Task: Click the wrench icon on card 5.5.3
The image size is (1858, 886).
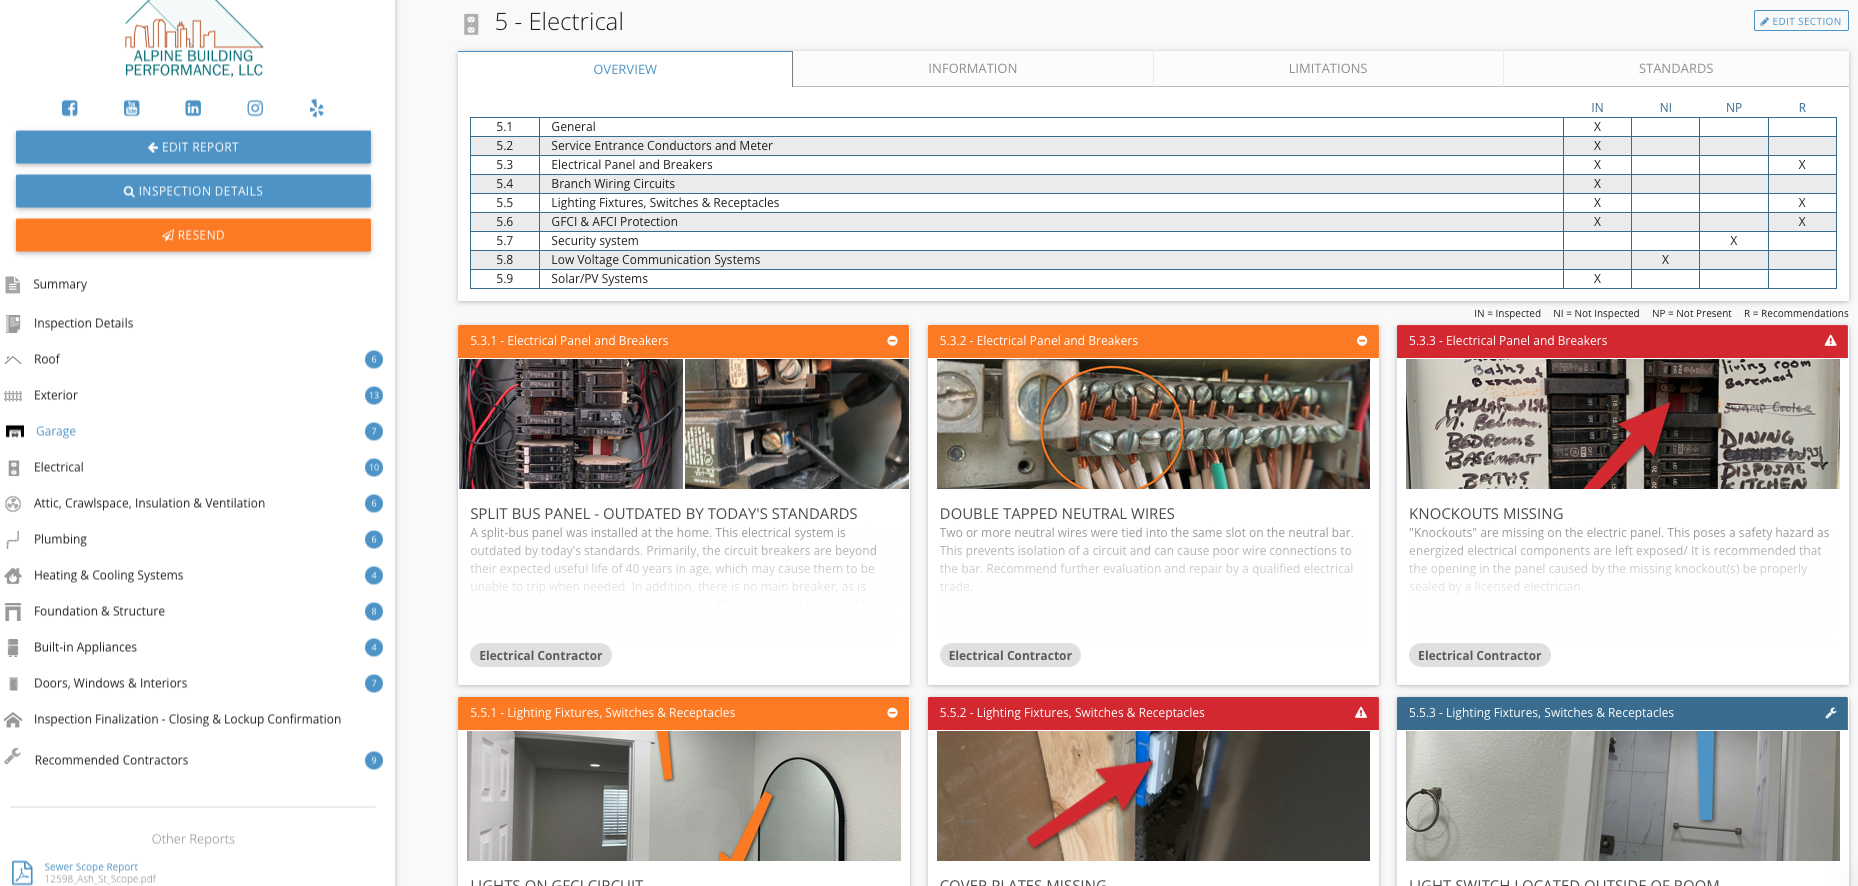Action: pos(1830,713)
